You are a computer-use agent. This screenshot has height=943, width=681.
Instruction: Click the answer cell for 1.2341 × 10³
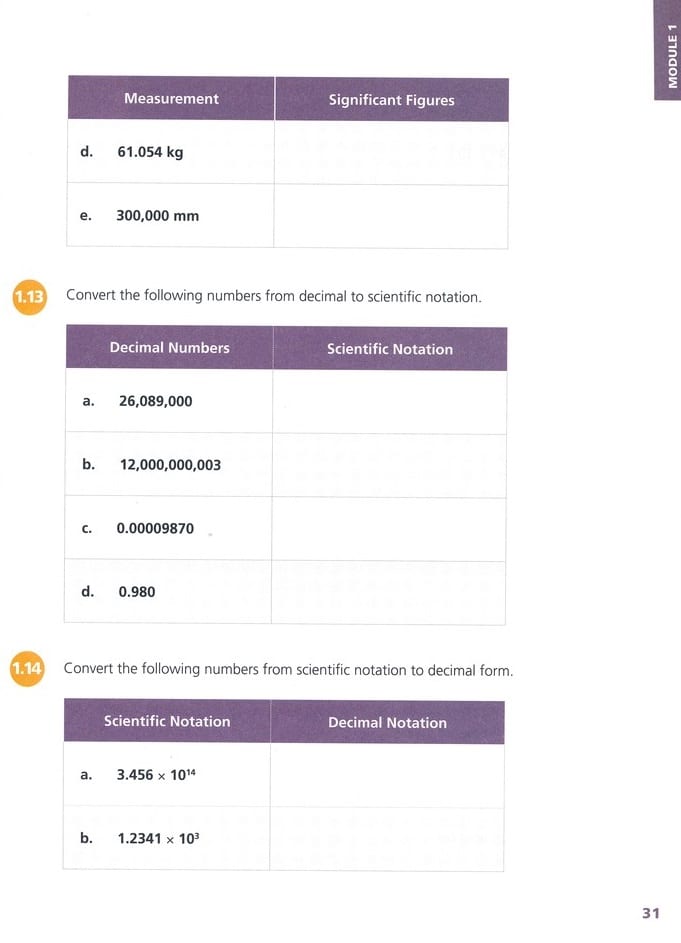[x=387, y=839]
